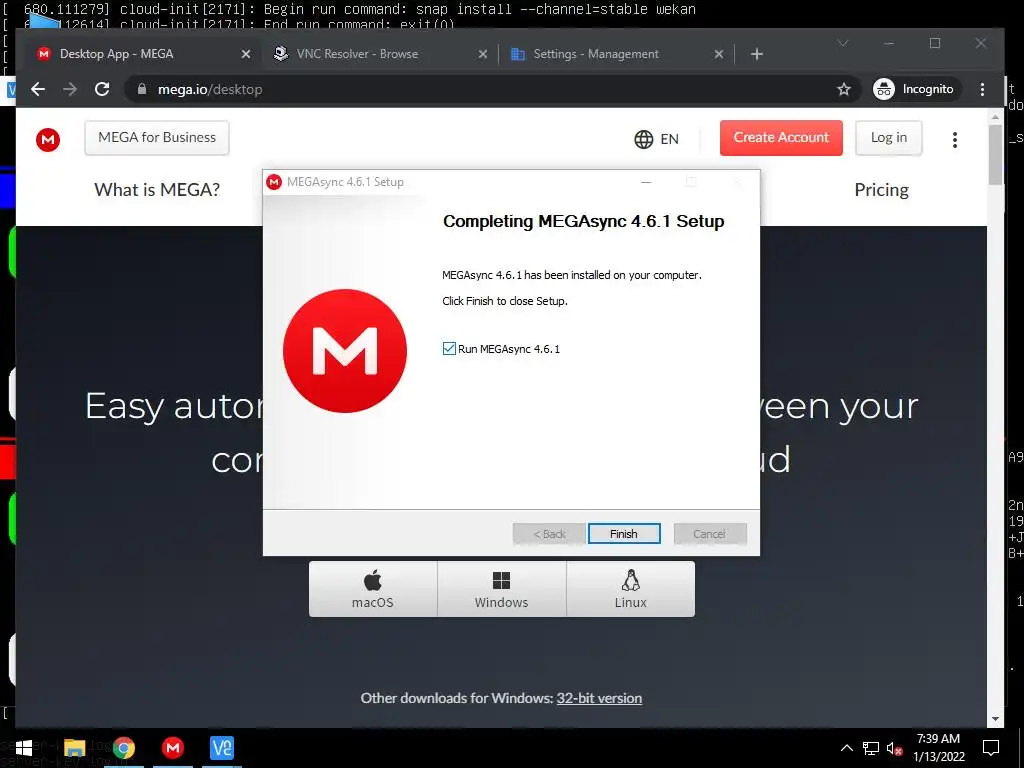Click MEGA logo in Setup title bar
Image resolution: width=1024 pixels, height=768 pixels.
tap(274, 182)
